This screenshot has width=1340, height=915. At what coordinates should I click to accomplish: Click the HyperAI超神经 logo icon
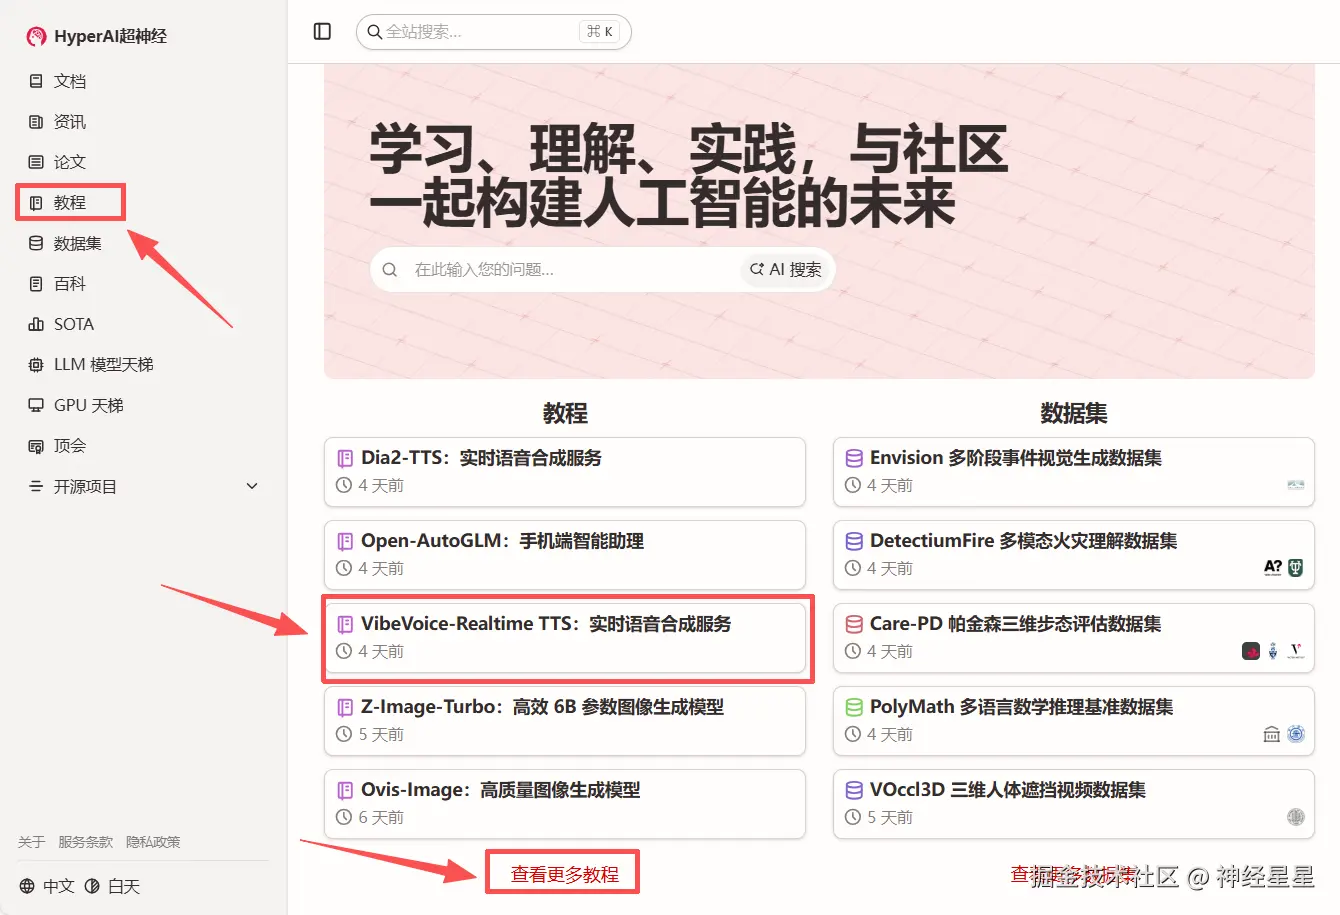point(37,36)
